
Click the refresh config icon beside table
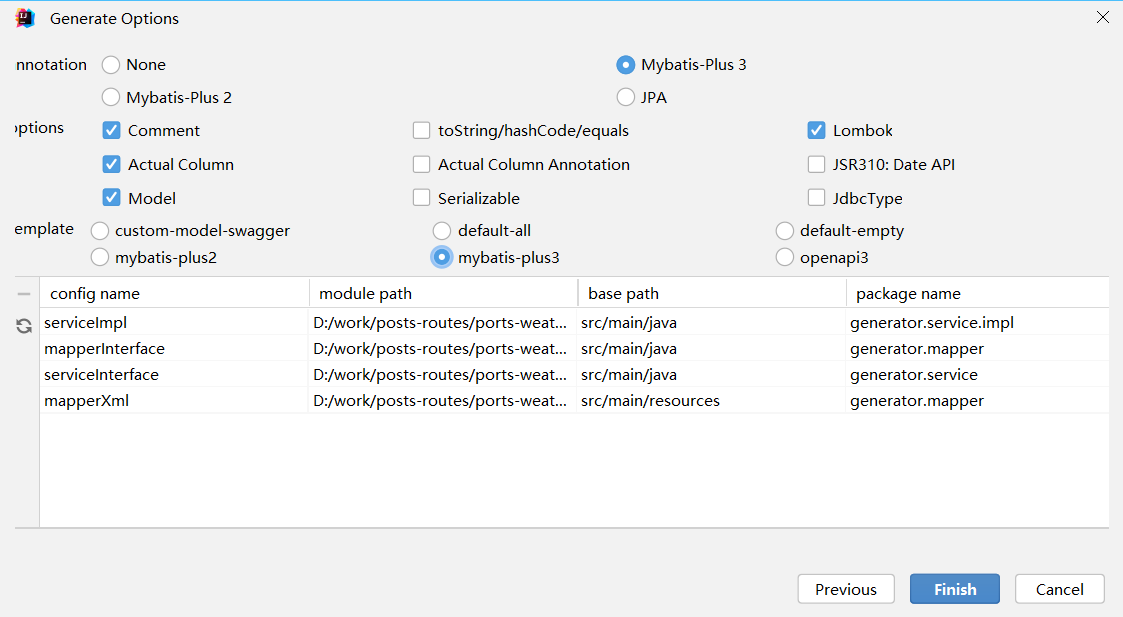click(x=24, y=326)
